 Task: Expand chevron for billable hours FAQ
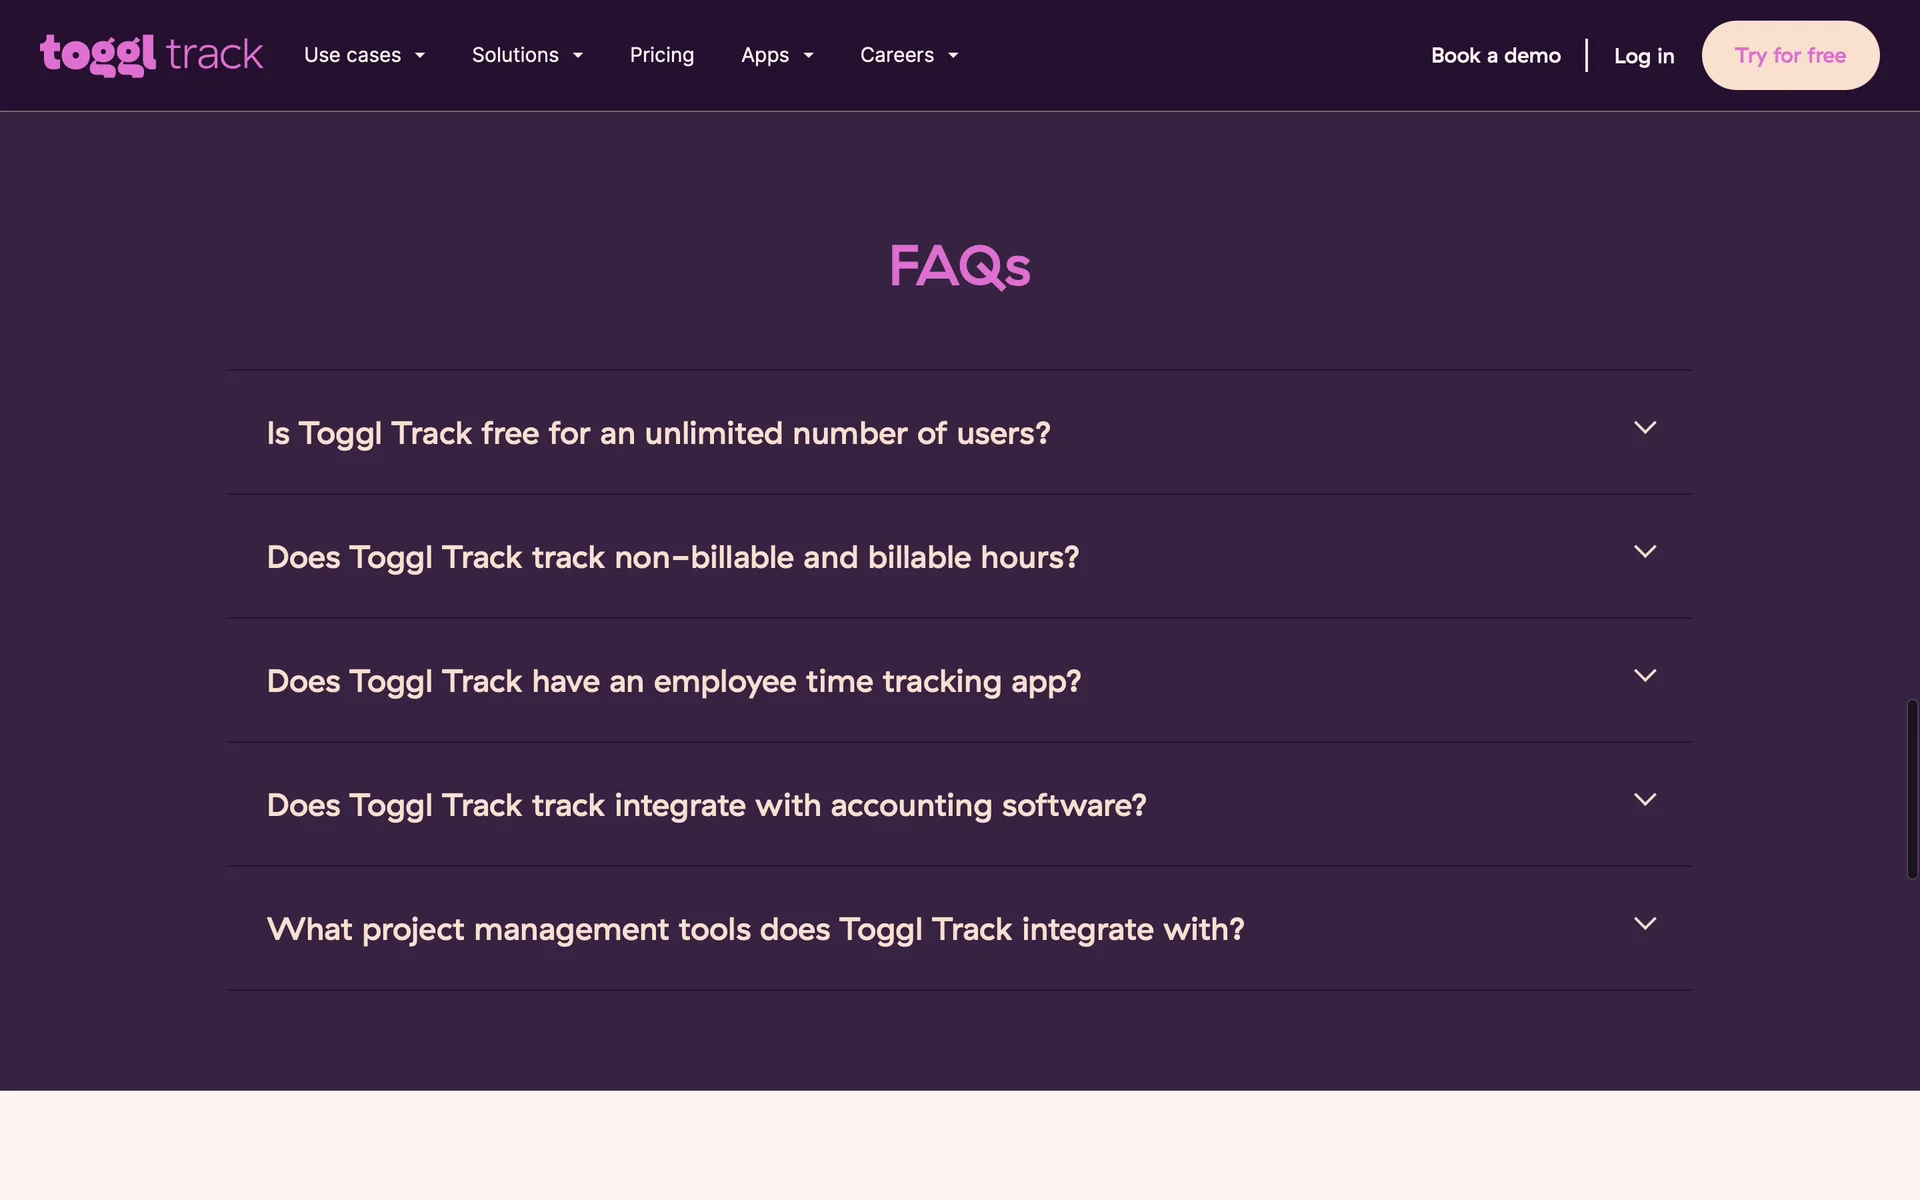click(x=1644, y=552)
